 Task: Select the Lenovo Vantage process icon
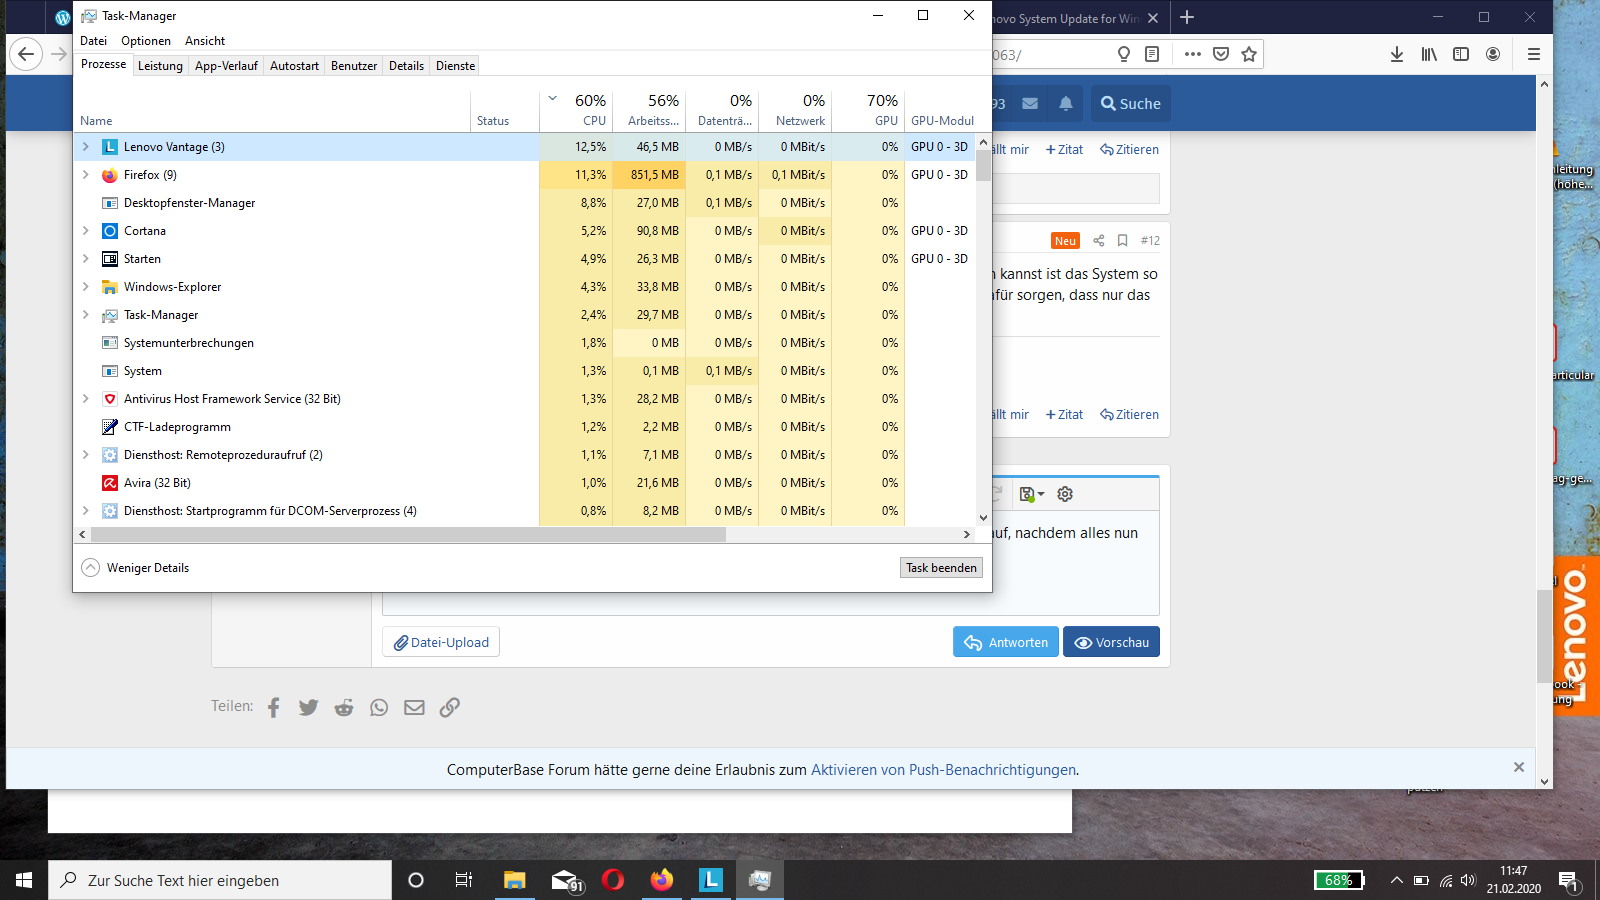[110, 147]
